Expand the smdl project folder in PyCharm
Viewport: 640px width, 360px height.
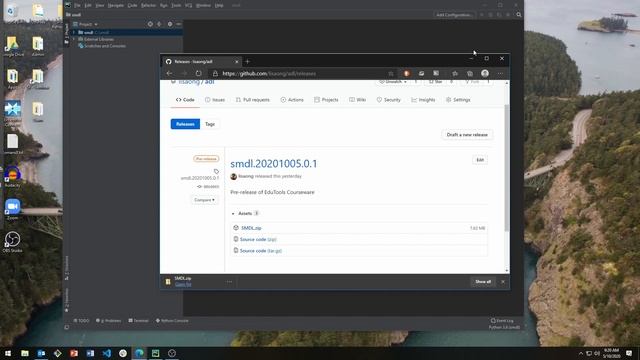tap(74, 32)
